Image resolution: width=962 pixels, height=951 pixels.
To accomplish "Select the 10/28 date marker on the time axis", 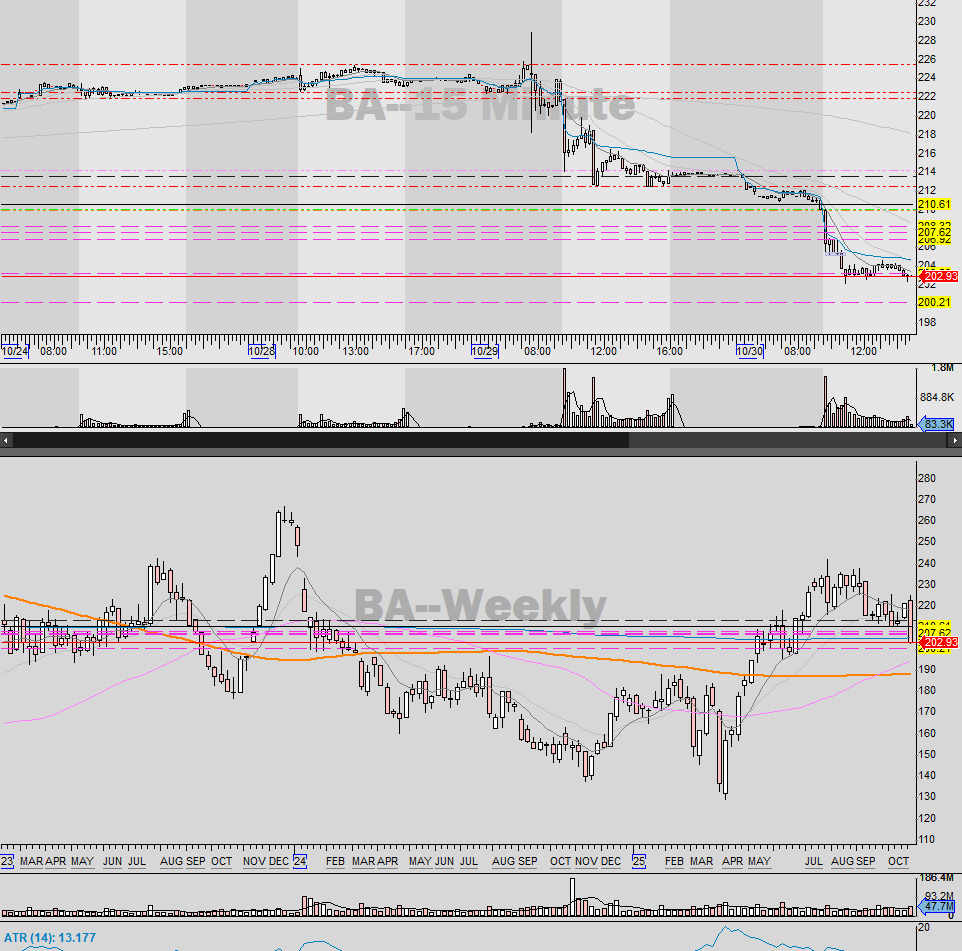I will [x=262, y=351].
